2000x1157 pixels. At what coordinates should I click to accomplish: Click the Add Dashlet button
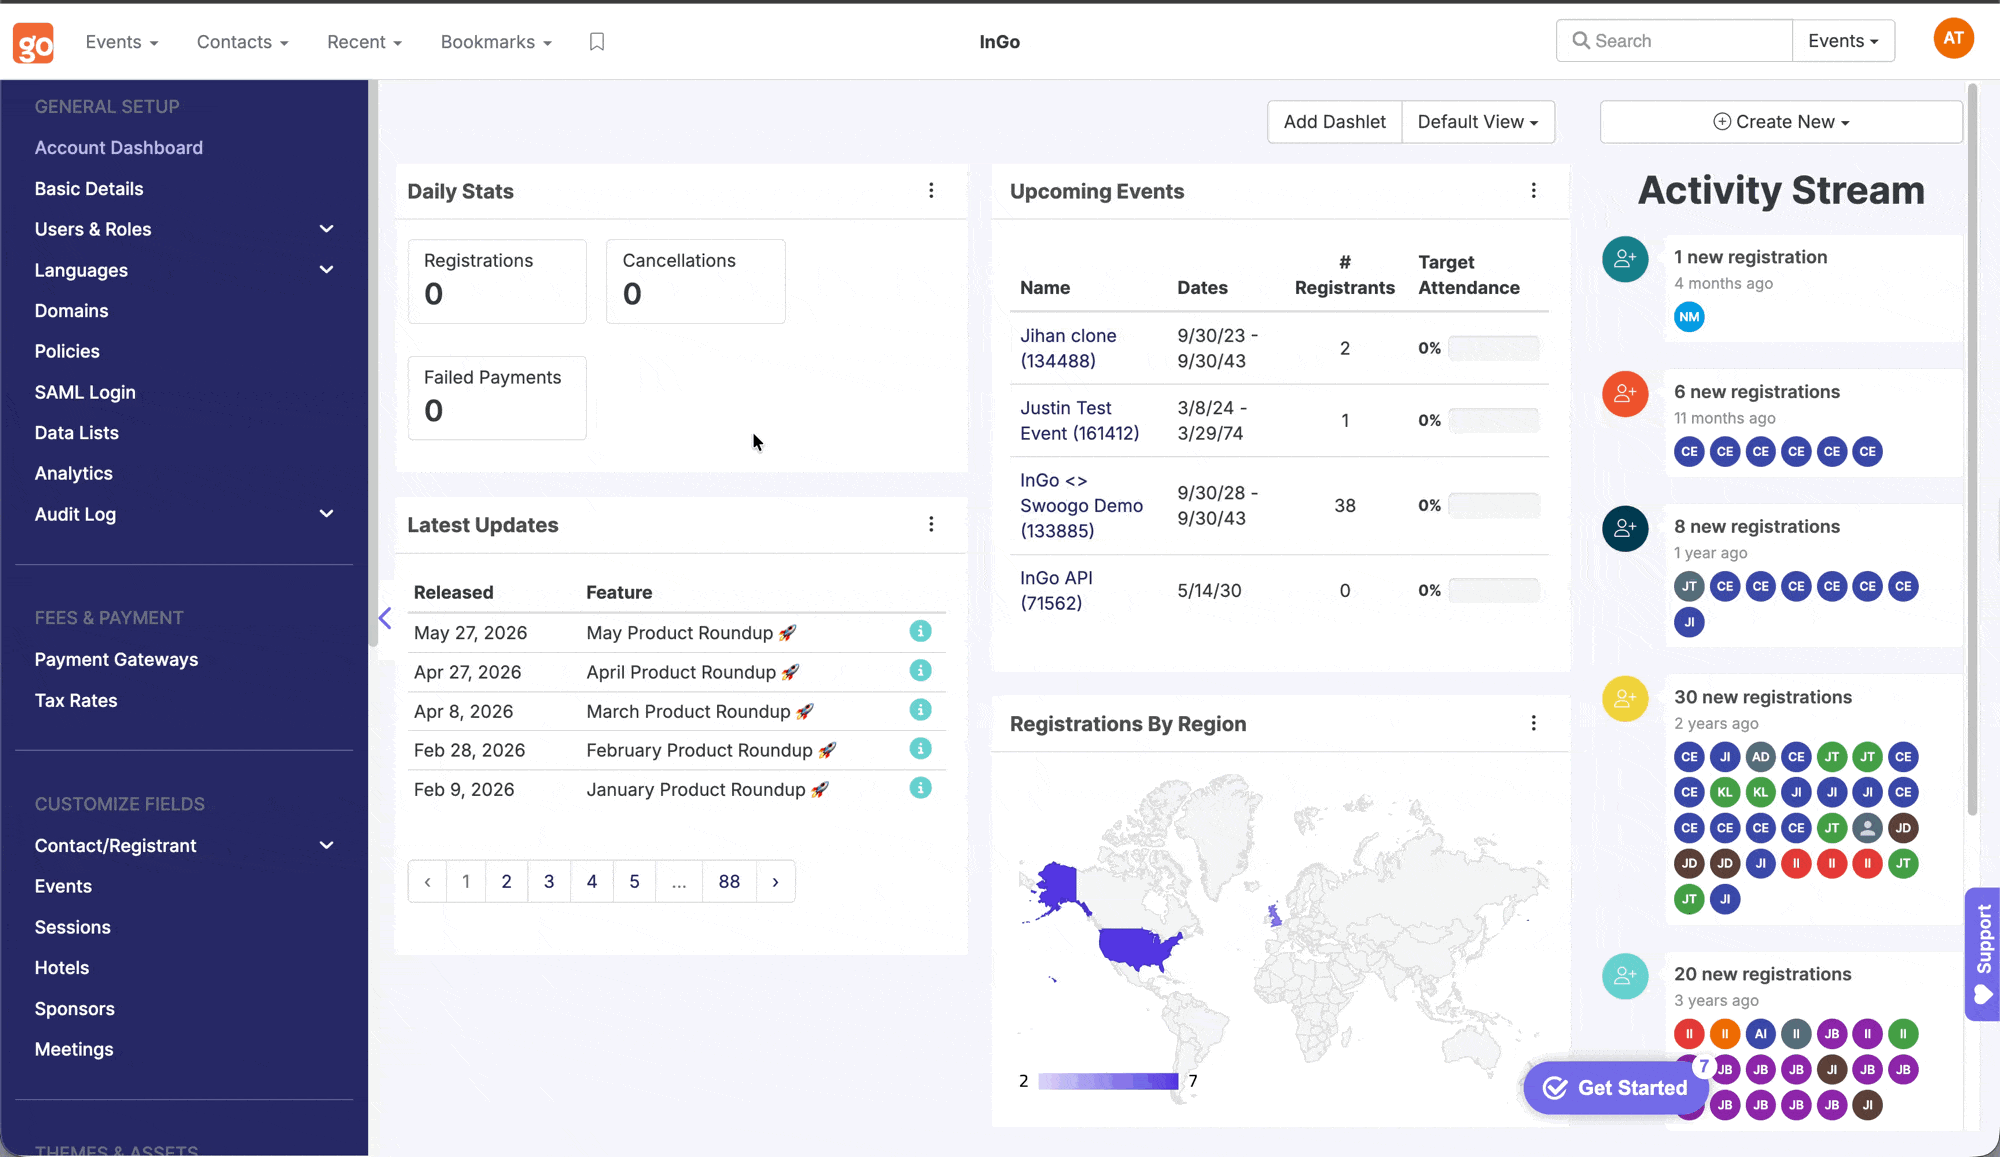pos(1334,122)
